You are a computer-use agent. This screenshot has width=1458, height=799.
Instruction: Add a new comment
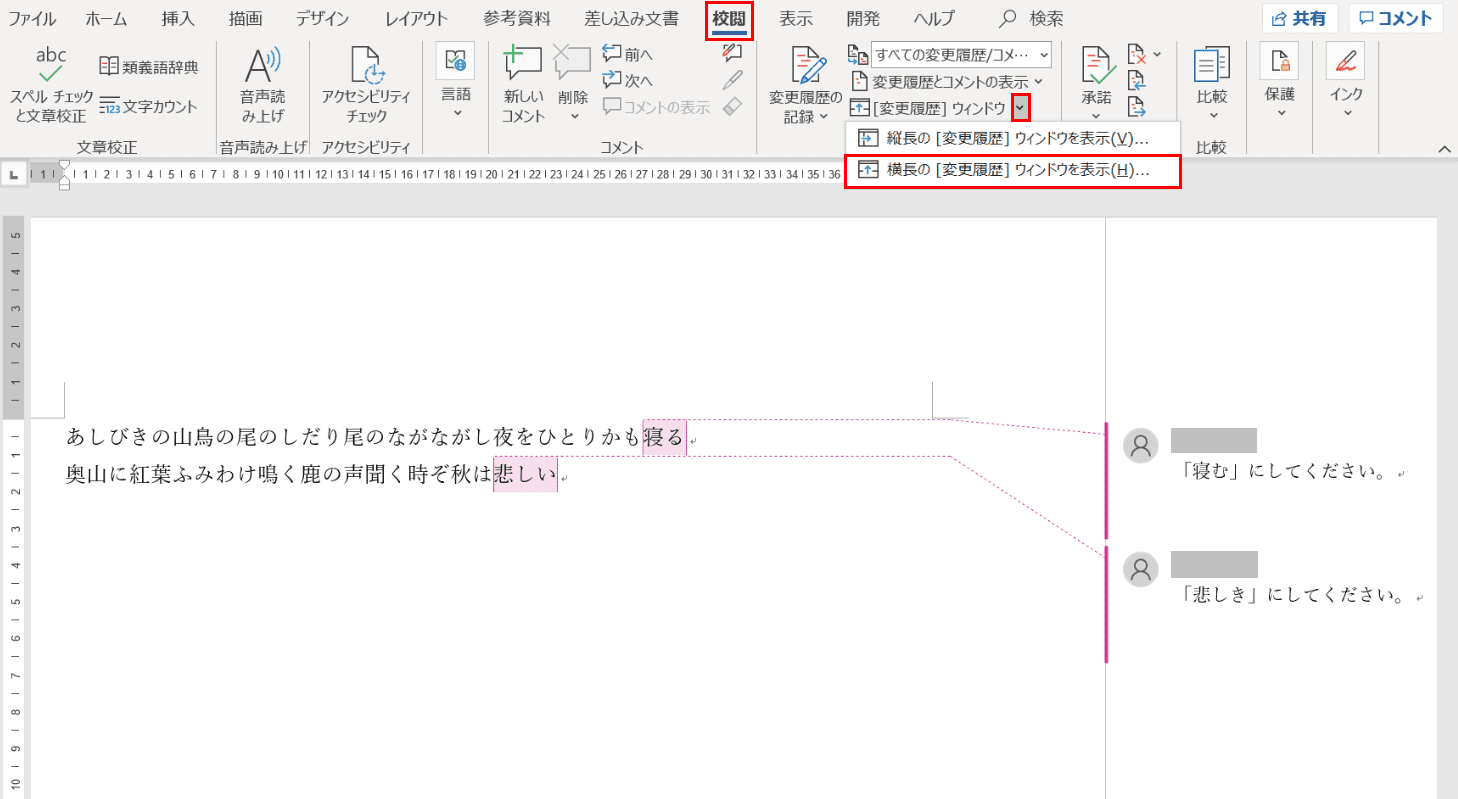tap(523, 86)
